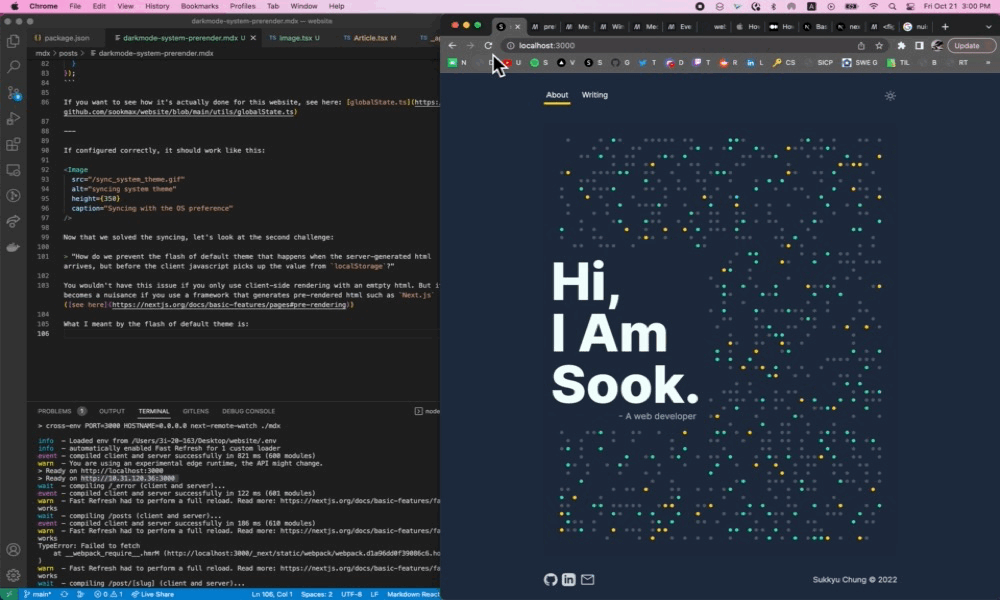Reload the localhost page
This screenshot has width=1000, height=600.
488,45
